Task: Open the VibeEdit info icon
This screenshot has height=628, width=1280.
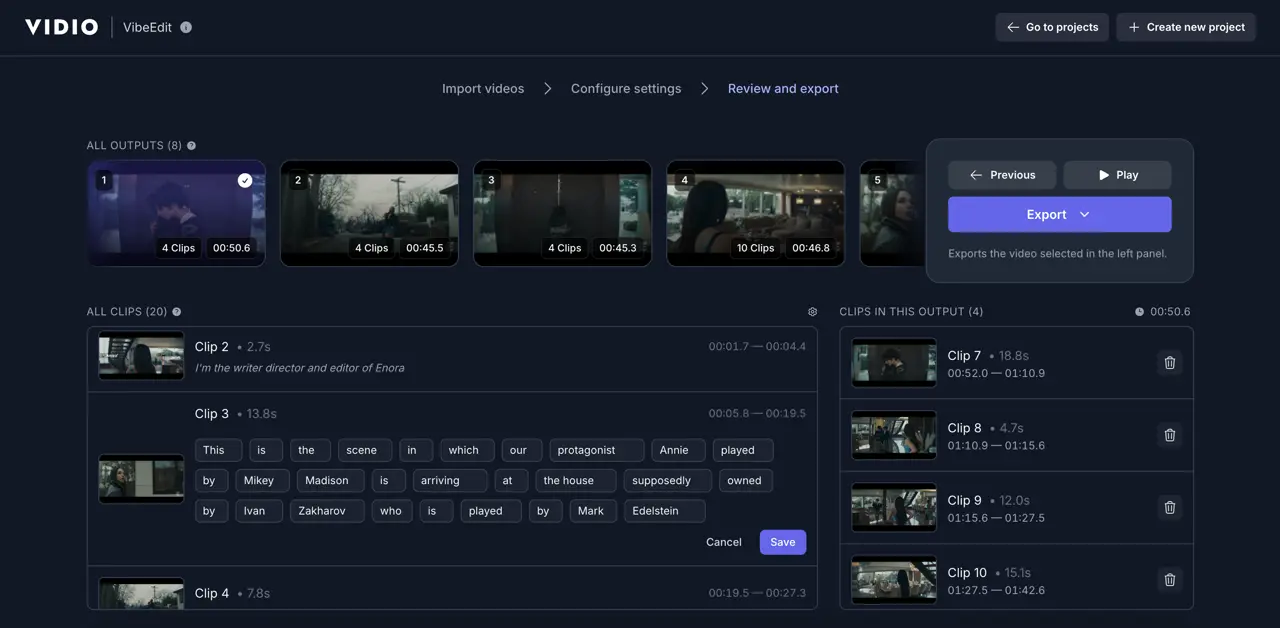Action: [x=186, y=27]
